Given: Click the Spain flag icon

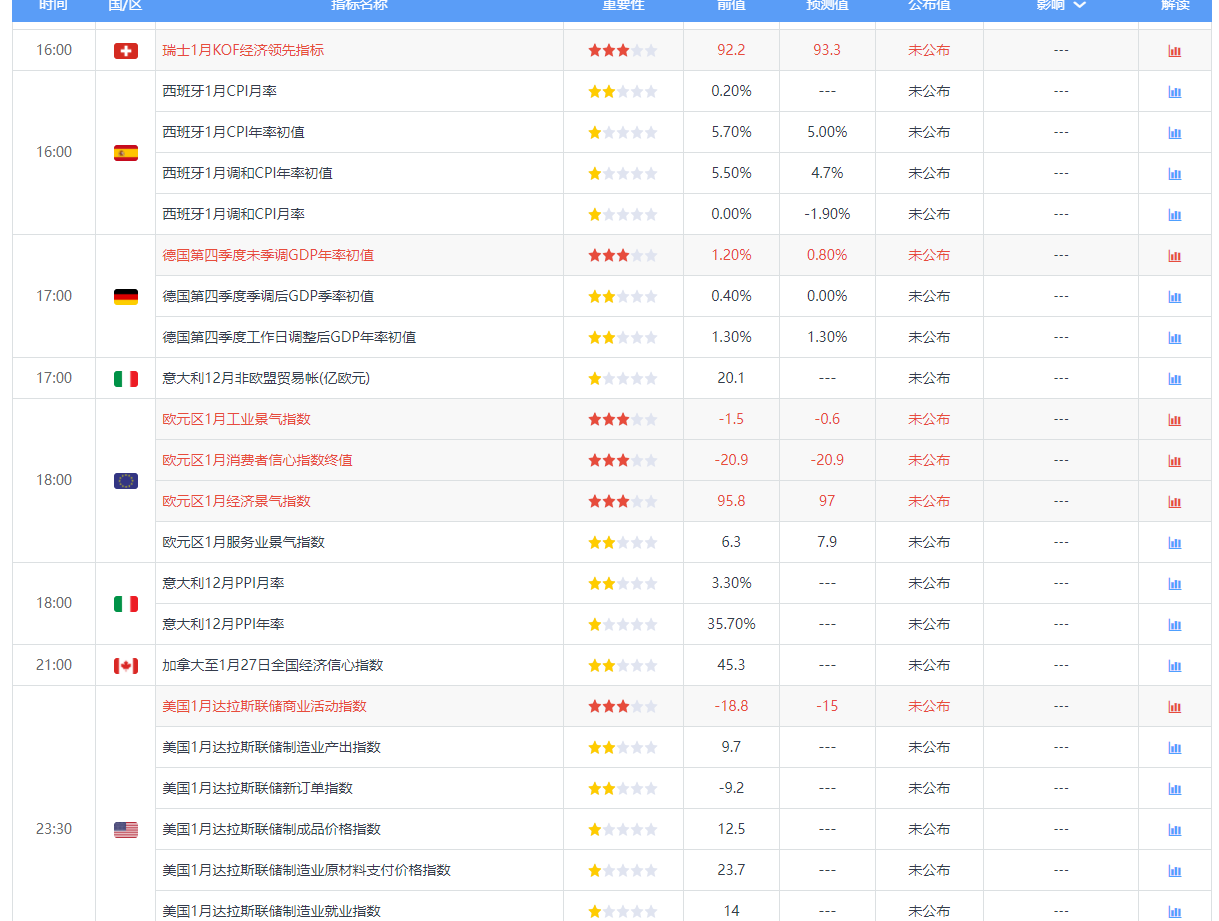Looking at the screenshot, I should pyautogui.click(x=126, y=153).
